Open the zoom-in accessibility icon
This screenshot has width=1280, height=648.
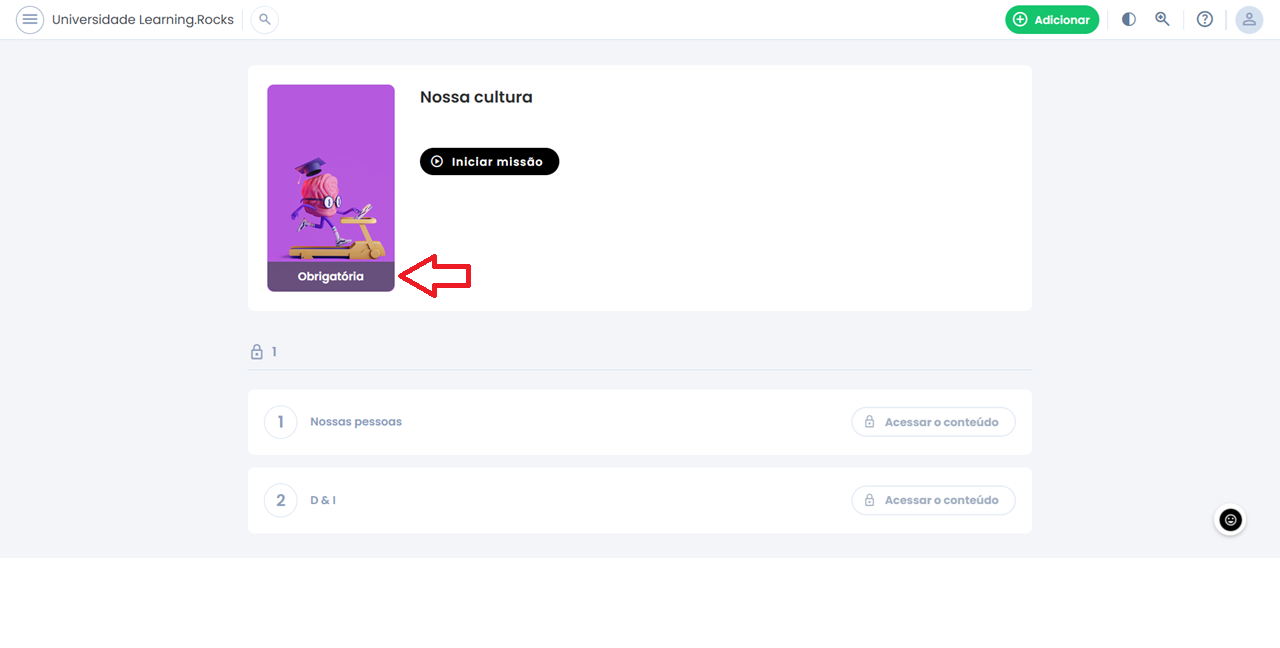point(1162,19)
